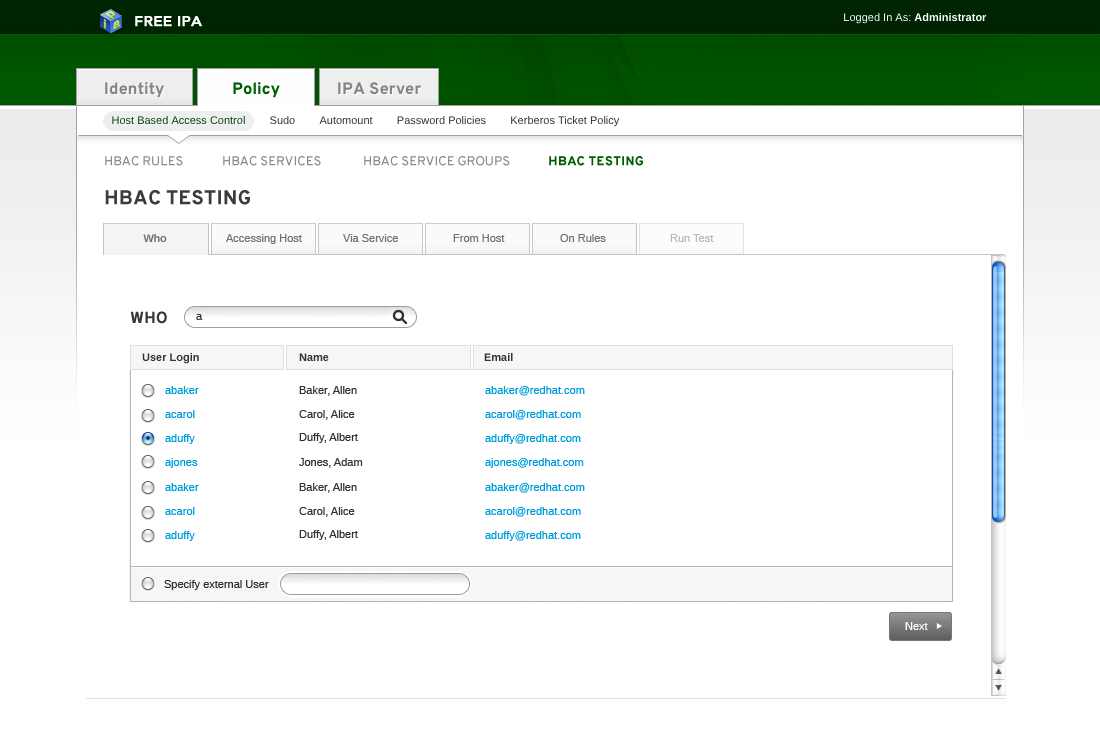Click the aduffy@redhat.com email link
The image size is (1100, 750).
(532, 438)
